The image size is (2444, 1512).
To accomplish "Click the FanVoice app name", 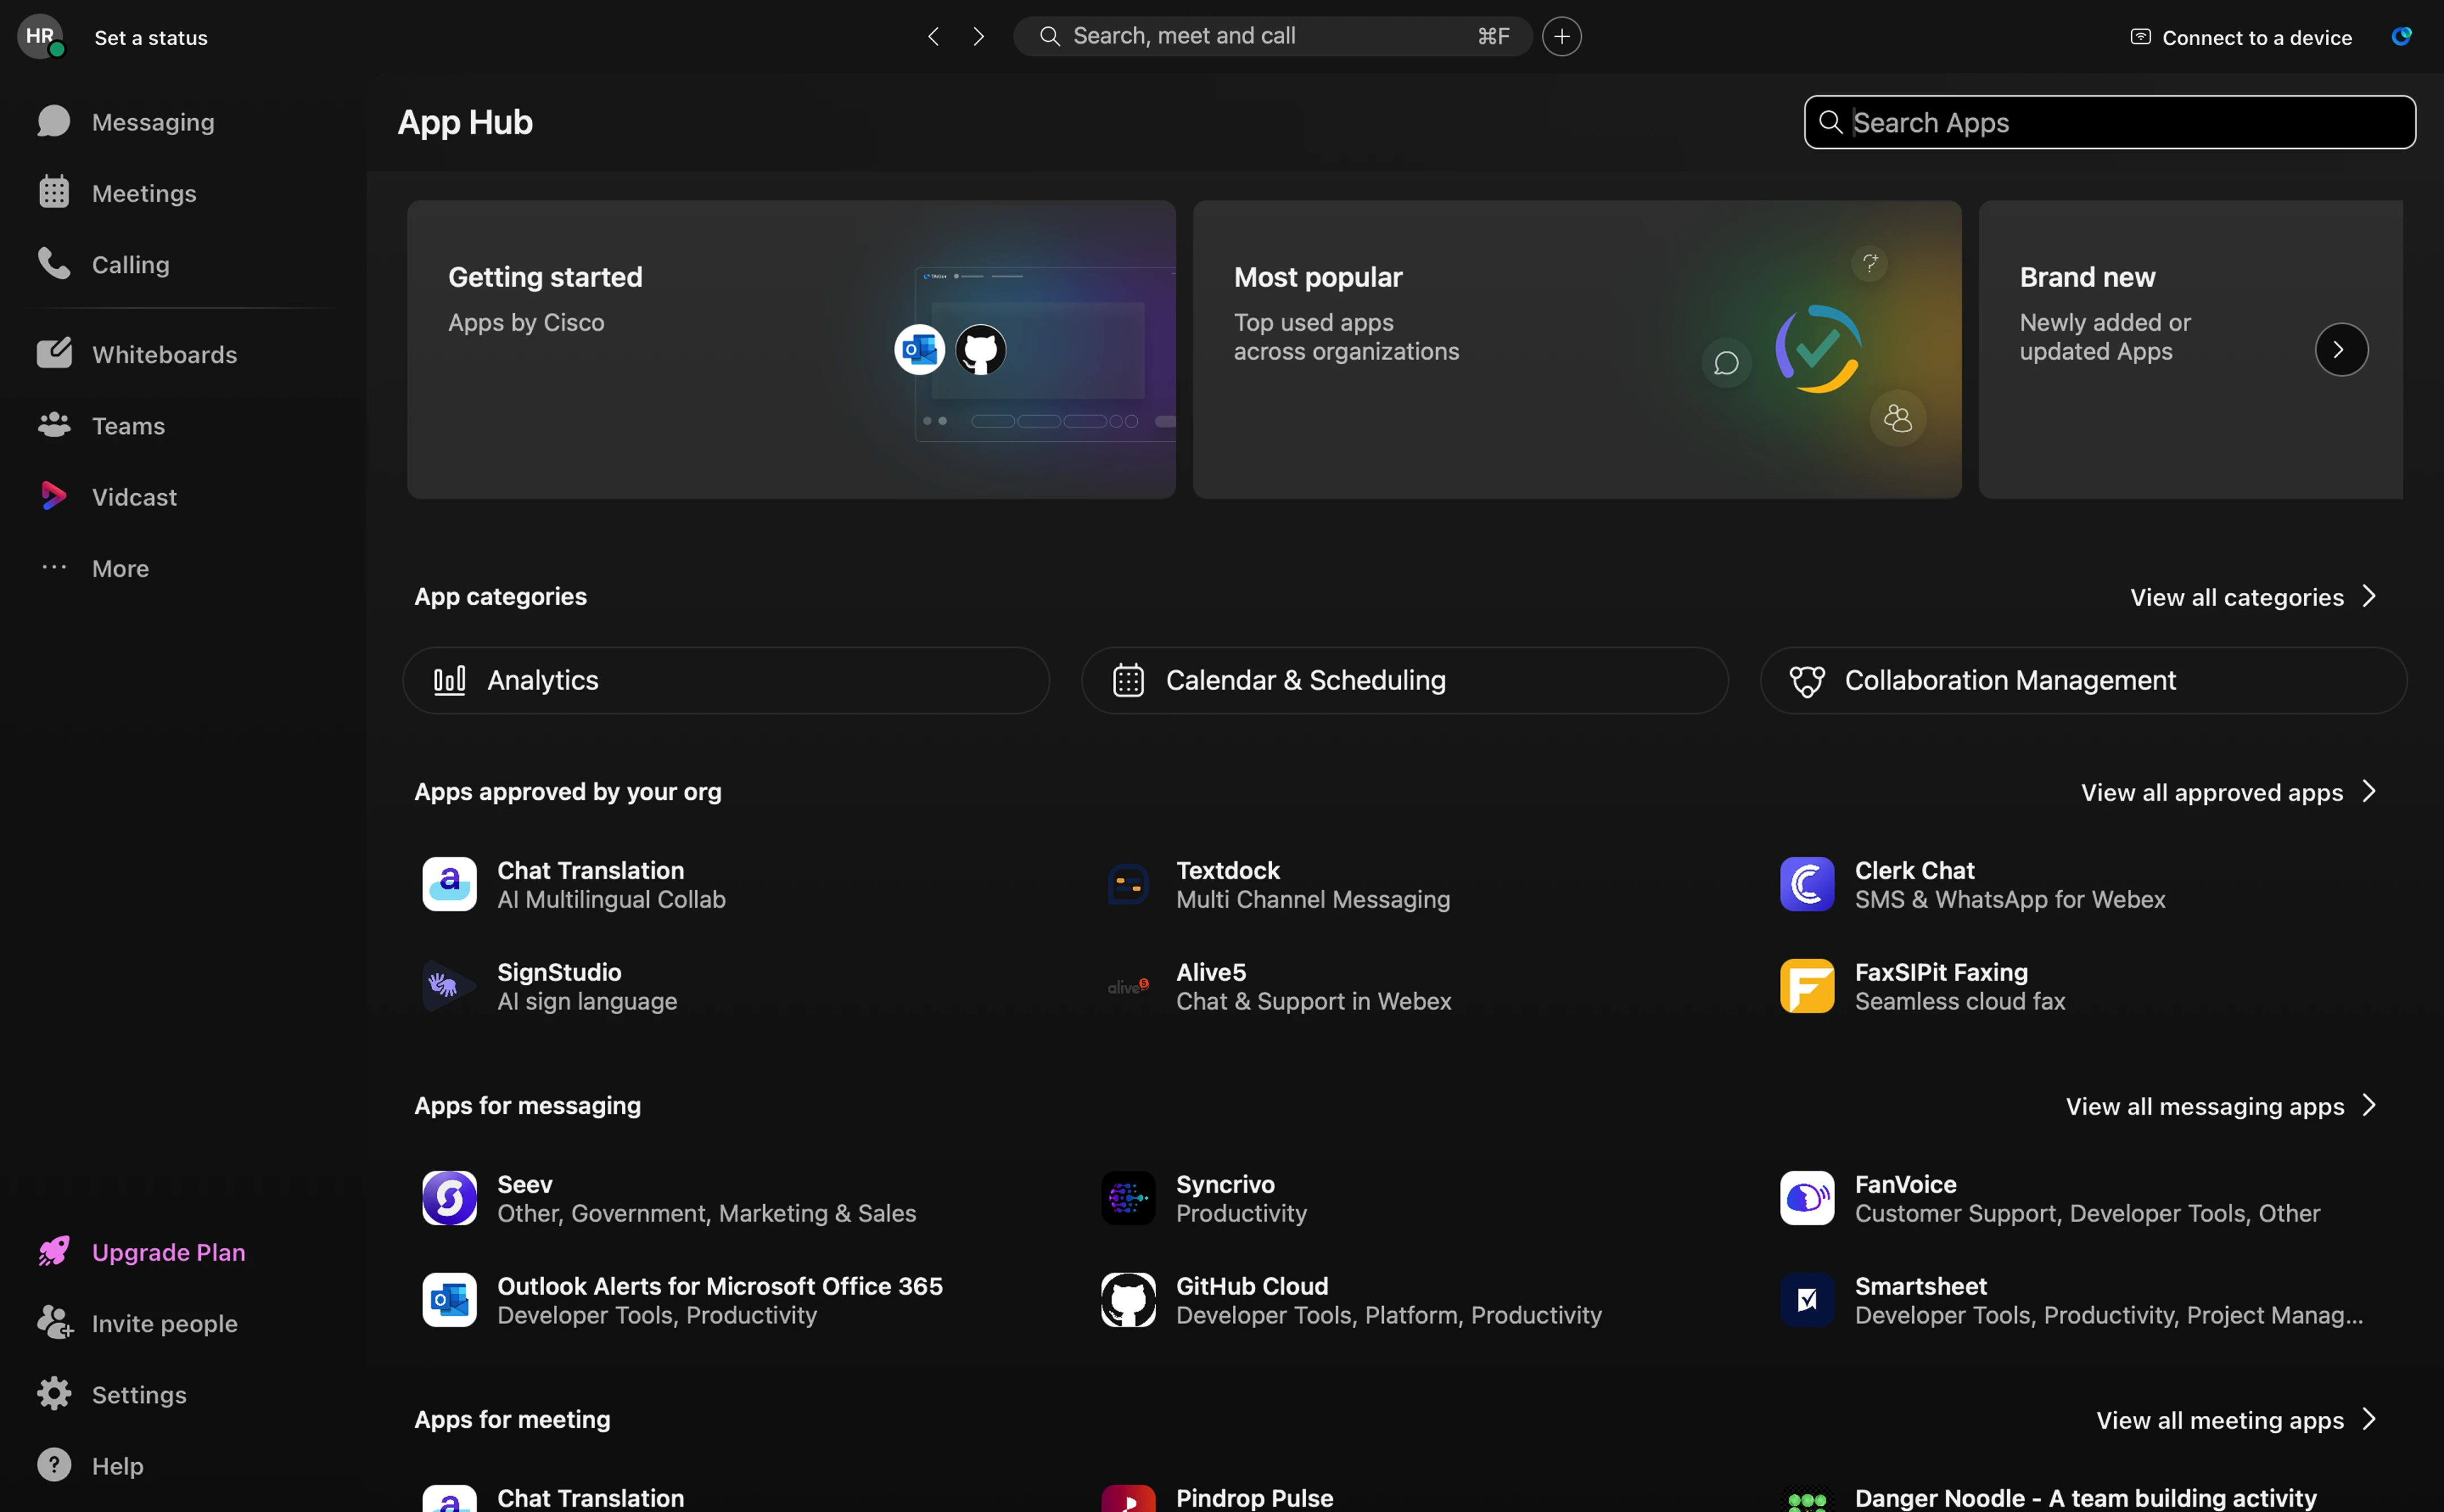I will (1906, 1184).
